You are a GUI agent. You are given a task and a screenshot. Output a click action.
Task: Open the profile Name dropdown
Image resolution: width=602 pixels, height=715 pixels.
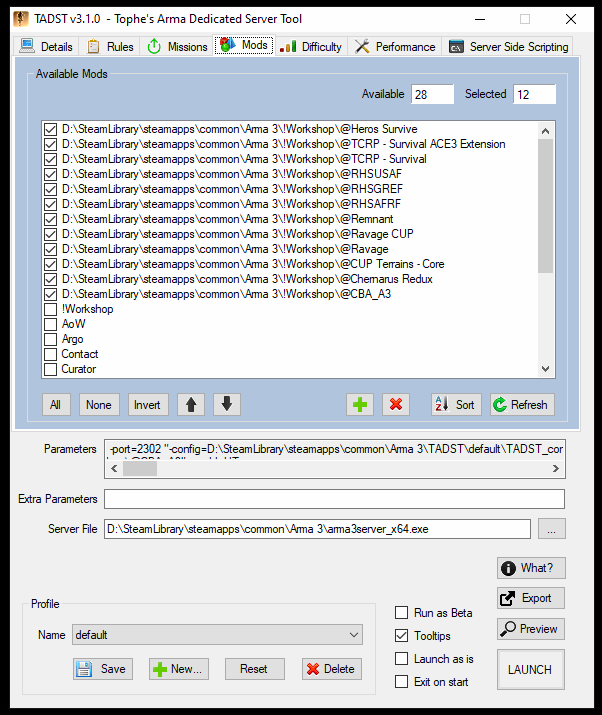pyautogui.click(x=217, y=635)
